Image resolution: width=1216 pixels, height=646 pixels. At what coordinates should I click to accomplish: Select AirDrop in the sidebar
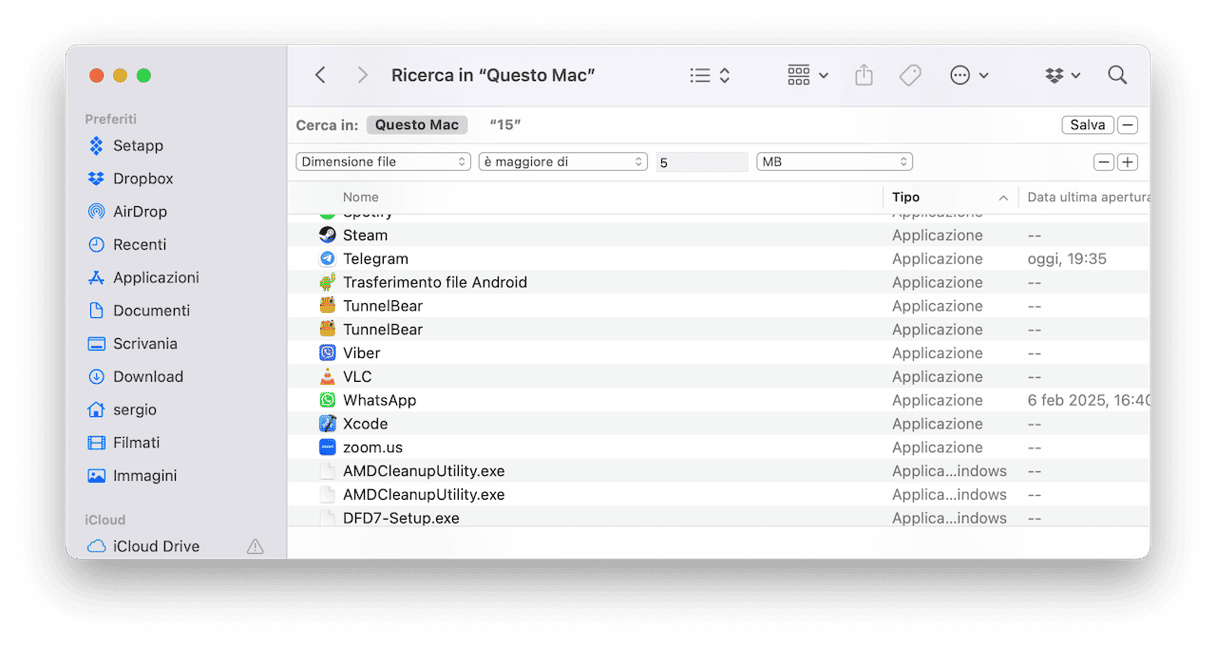pos(140,212)
